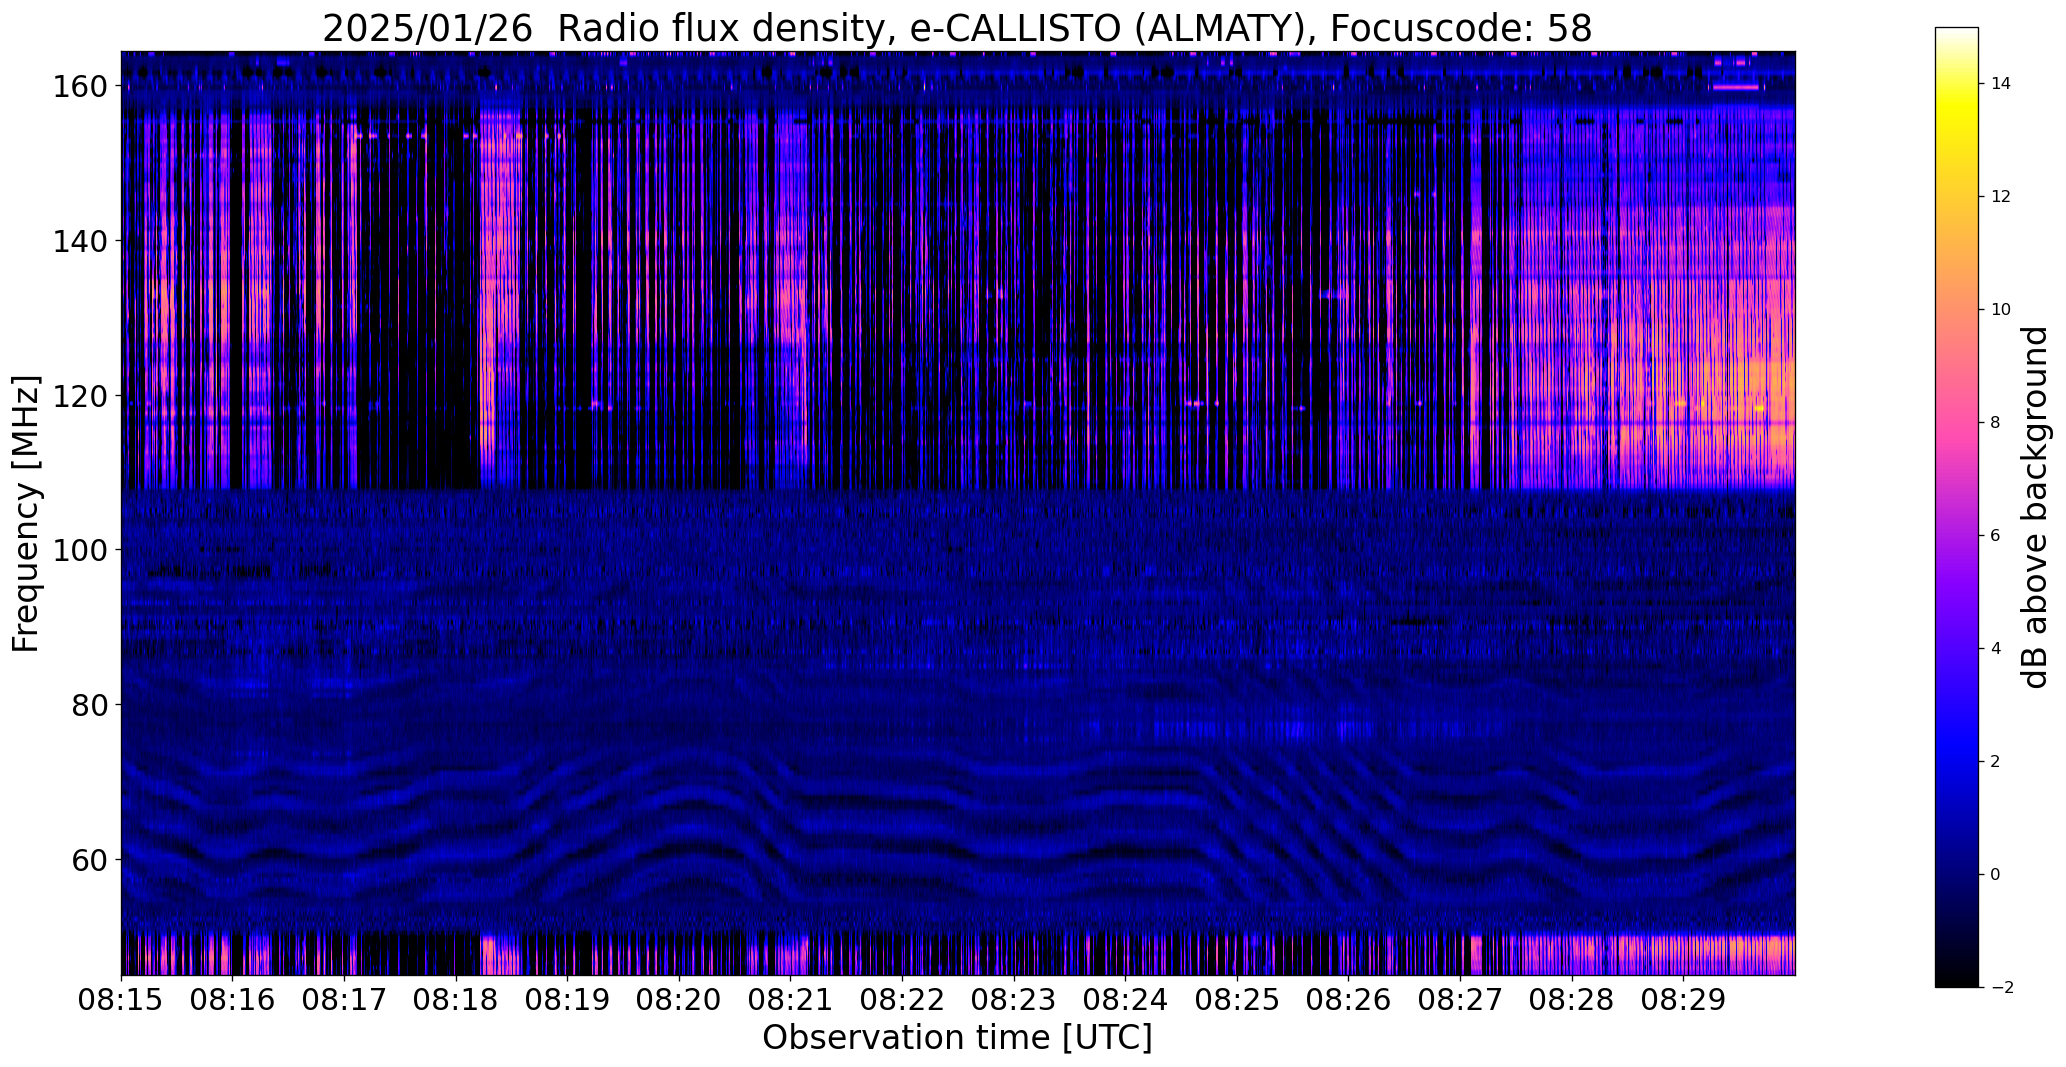
Task: Click the 08:26 time tick label
Action: click(x=1348, y=999)
